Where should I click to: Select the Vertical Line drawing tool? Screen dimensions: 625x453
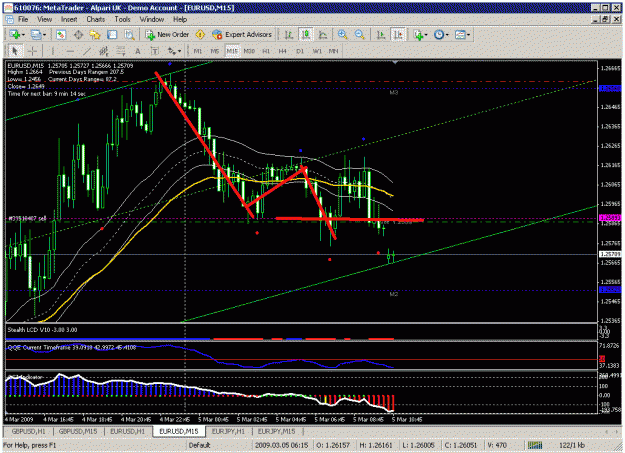click(x=52, y=51)
